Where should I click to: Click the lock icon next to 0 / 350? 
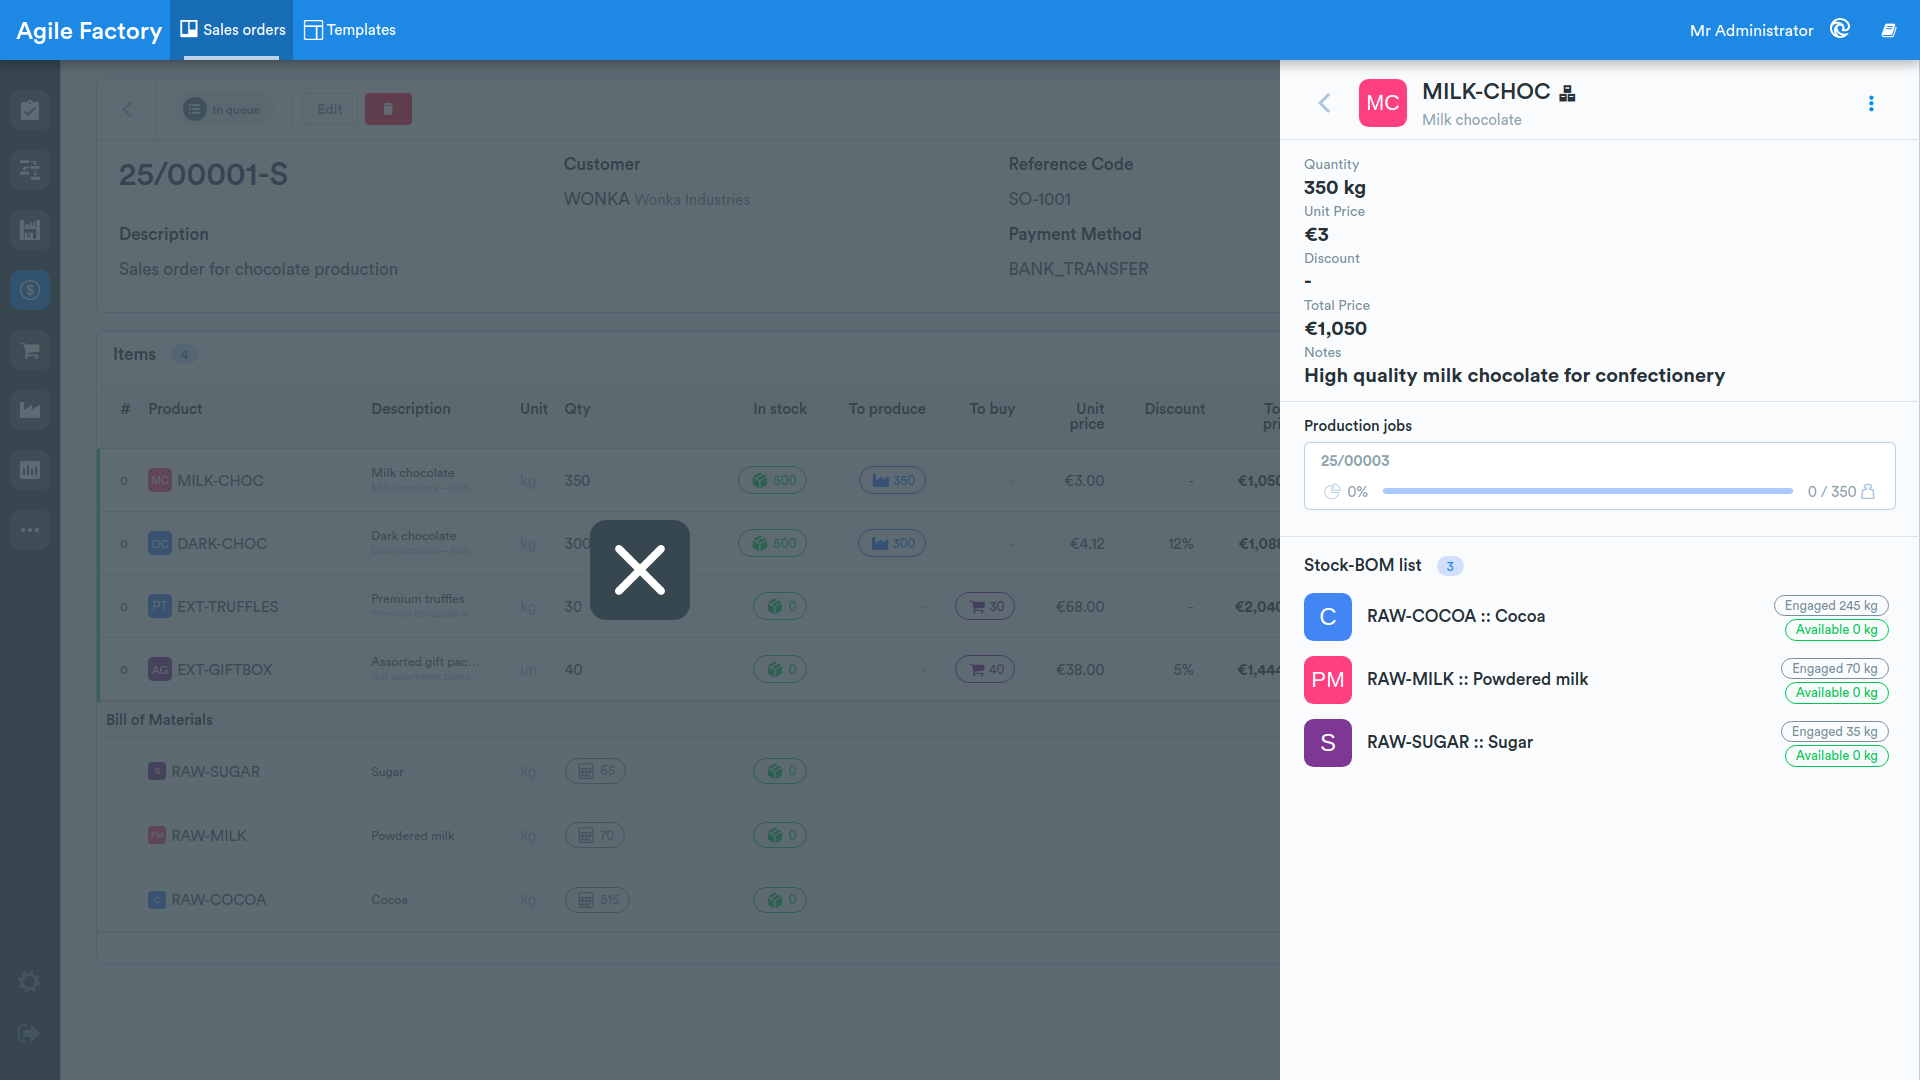1867,492
